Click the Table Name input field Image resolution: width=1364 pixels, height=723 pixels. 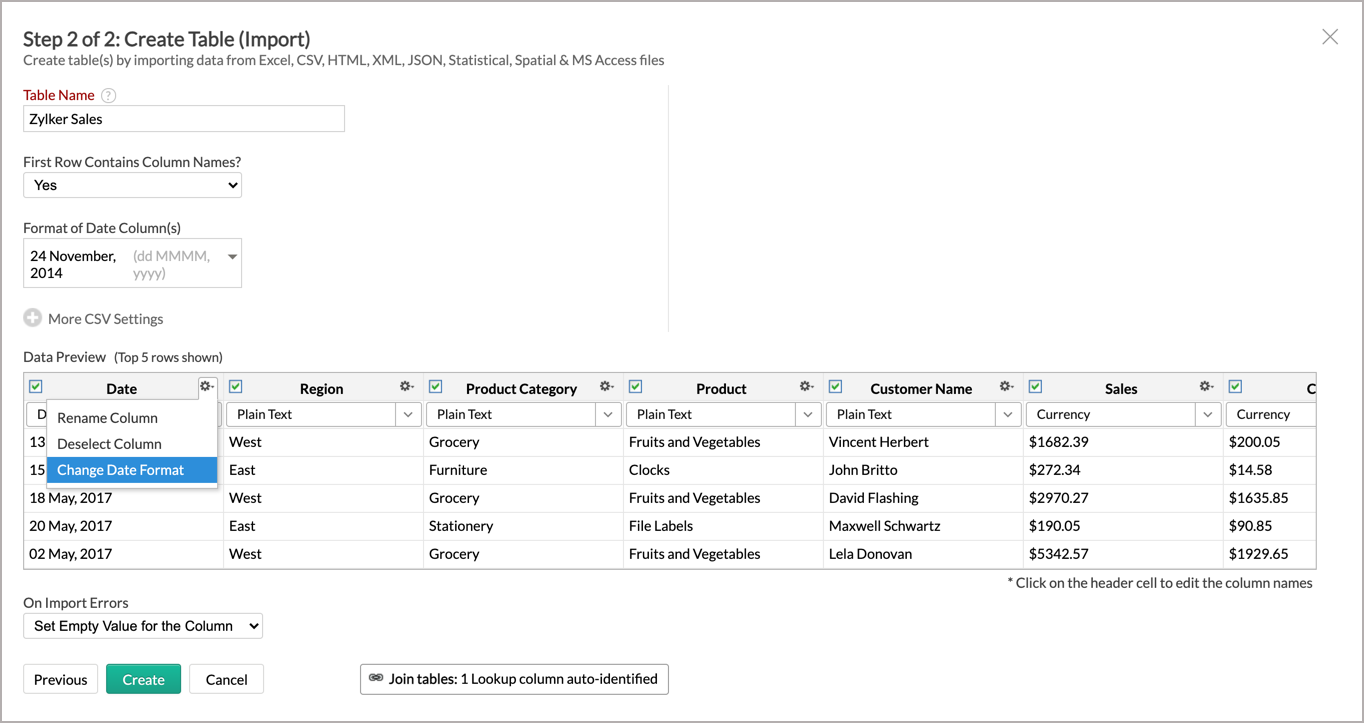coord(184,119)
